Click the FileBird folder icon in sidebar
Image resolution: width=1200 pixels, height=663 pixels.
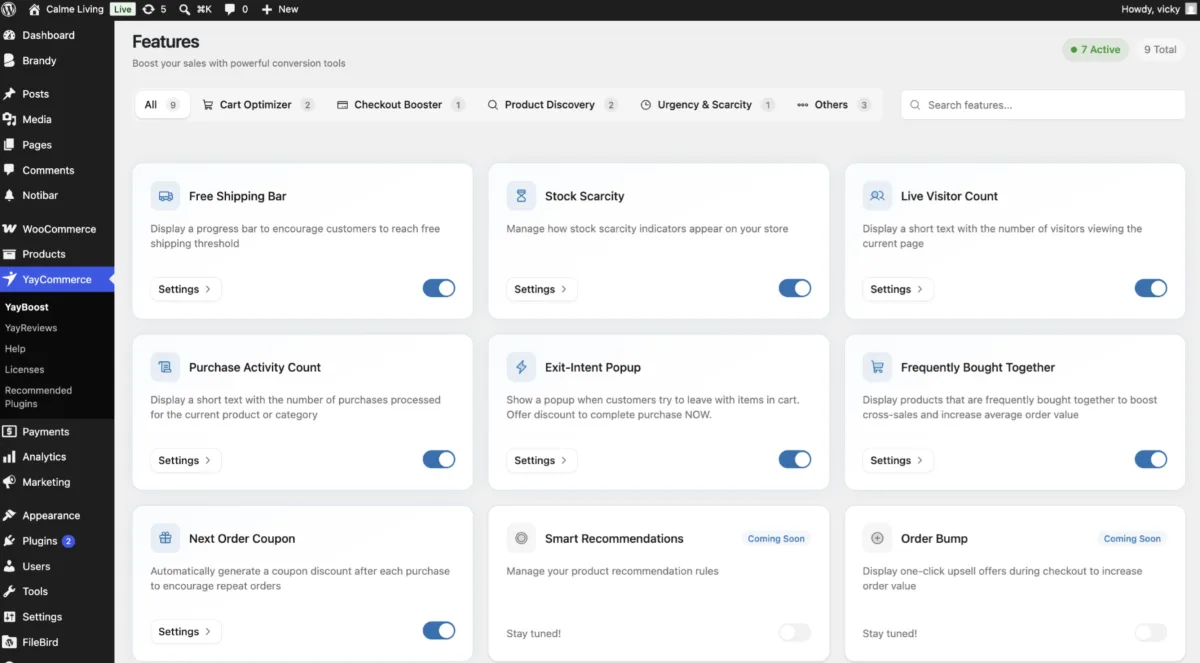point(10,642)
